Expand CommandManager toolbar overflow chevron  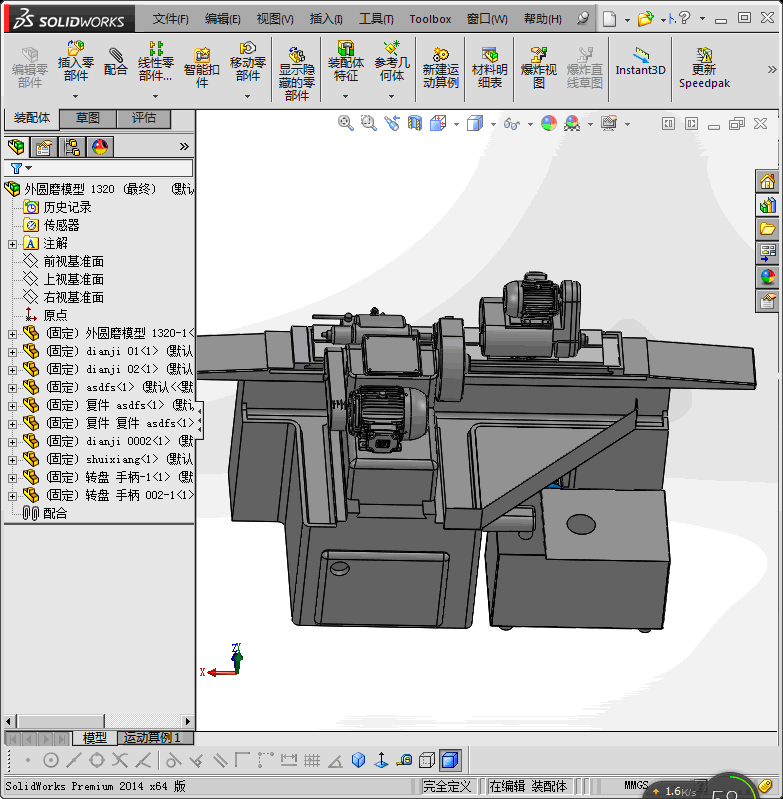click(772, 69)
